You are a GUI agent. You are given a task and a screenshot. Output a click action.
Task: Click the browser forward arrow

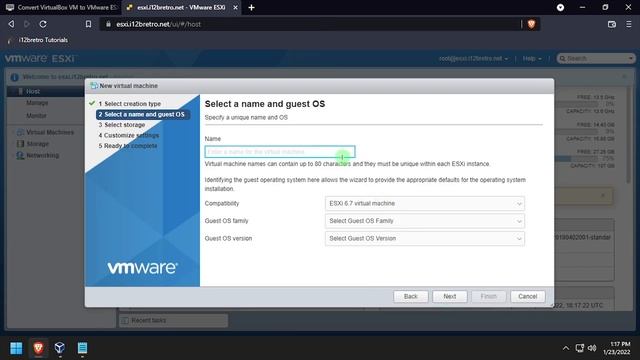[x=27, y=24]
